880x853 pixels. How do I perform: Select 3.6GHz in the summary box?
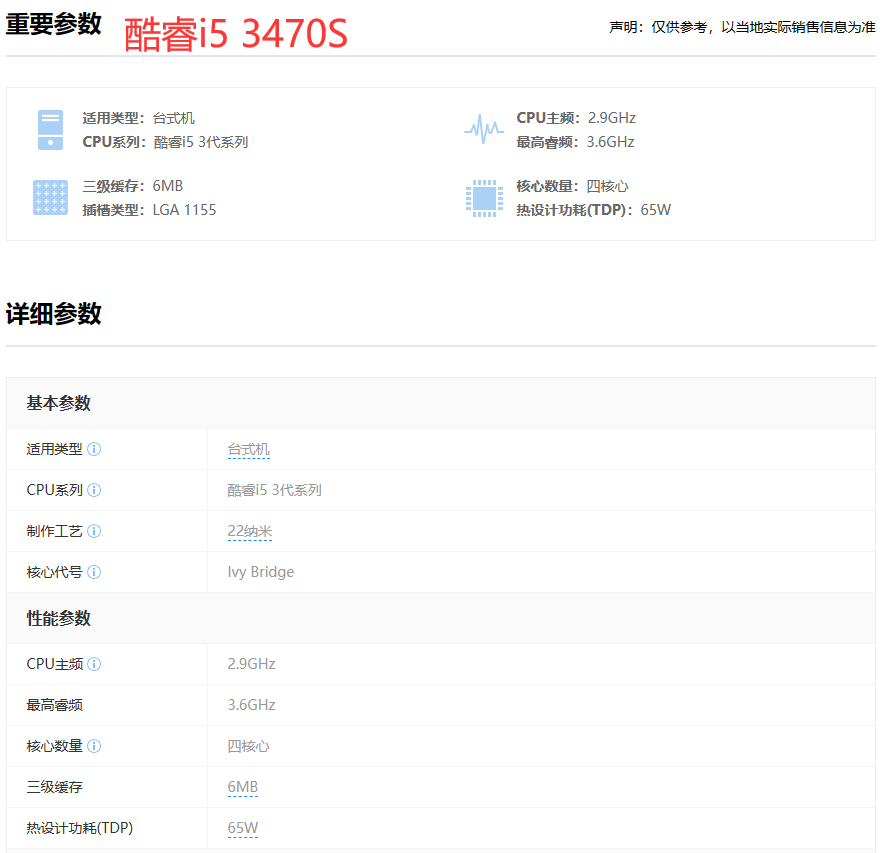(x=611, y=142)
